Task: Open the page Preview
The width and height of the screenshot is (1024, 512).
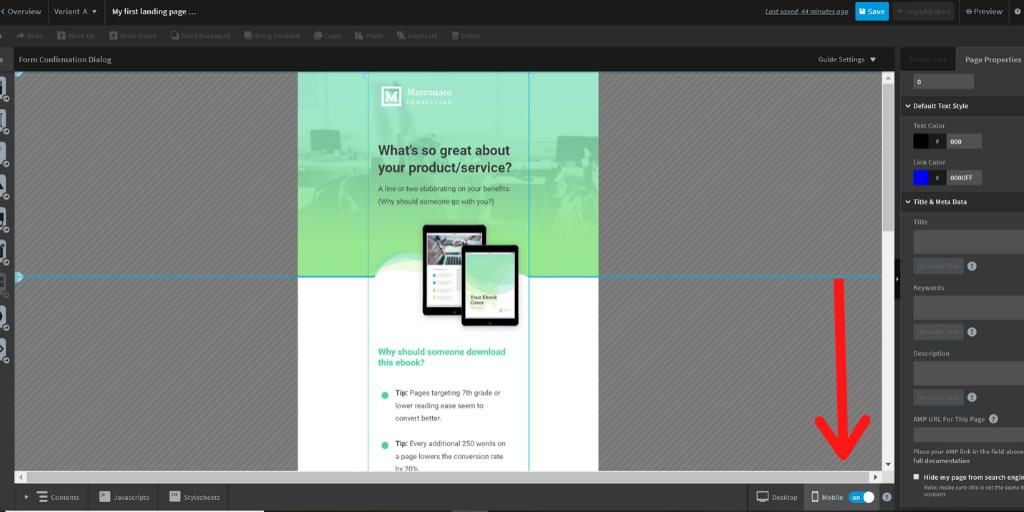Action: tap(984, 11)
